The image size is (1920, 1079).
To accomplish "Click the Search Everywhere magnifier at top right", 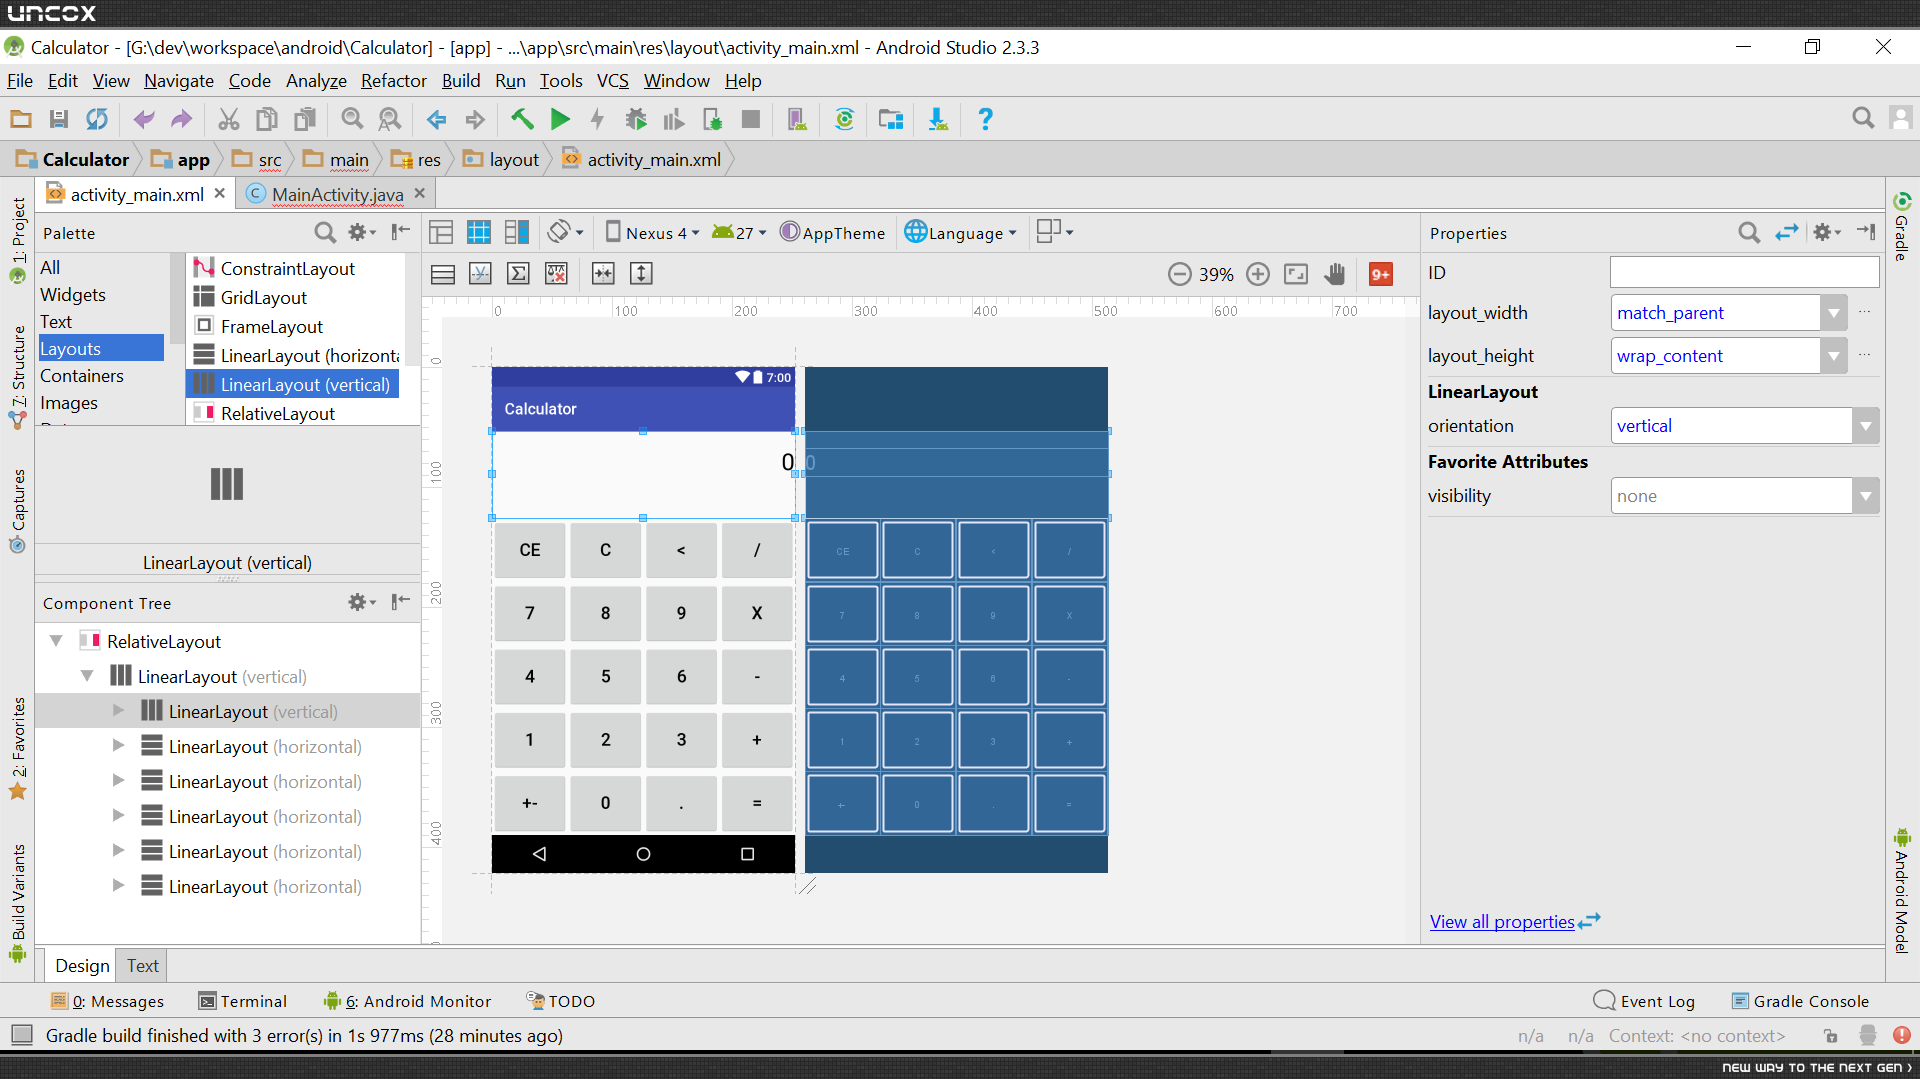I will 1863,118.
